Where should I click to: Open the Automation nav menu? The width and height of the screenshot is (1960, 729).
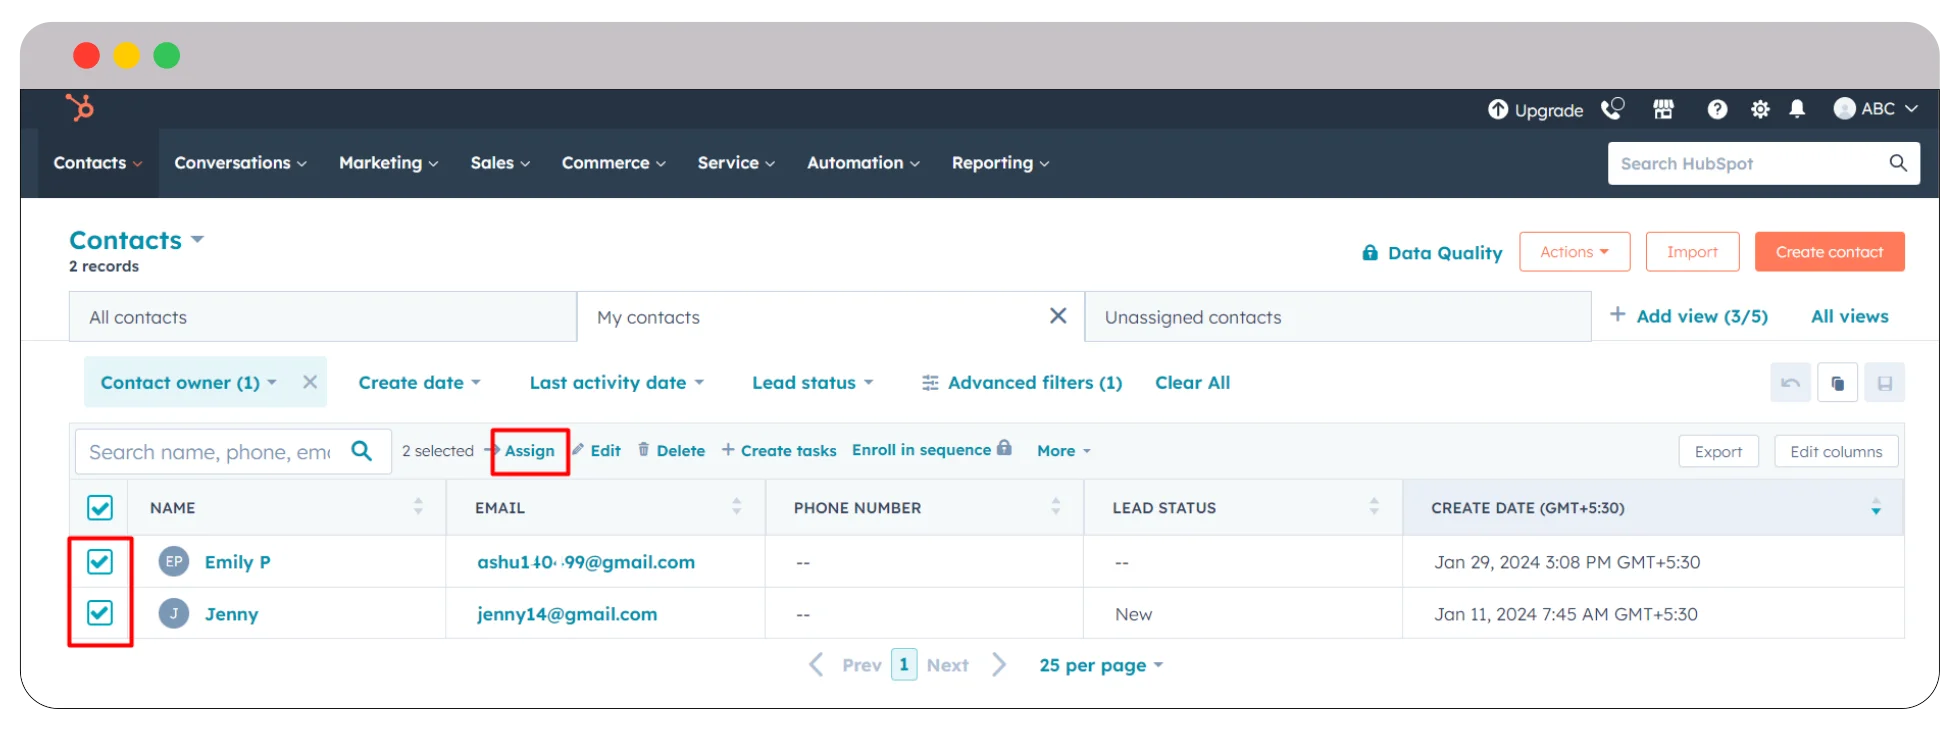[x=863, y=163]
